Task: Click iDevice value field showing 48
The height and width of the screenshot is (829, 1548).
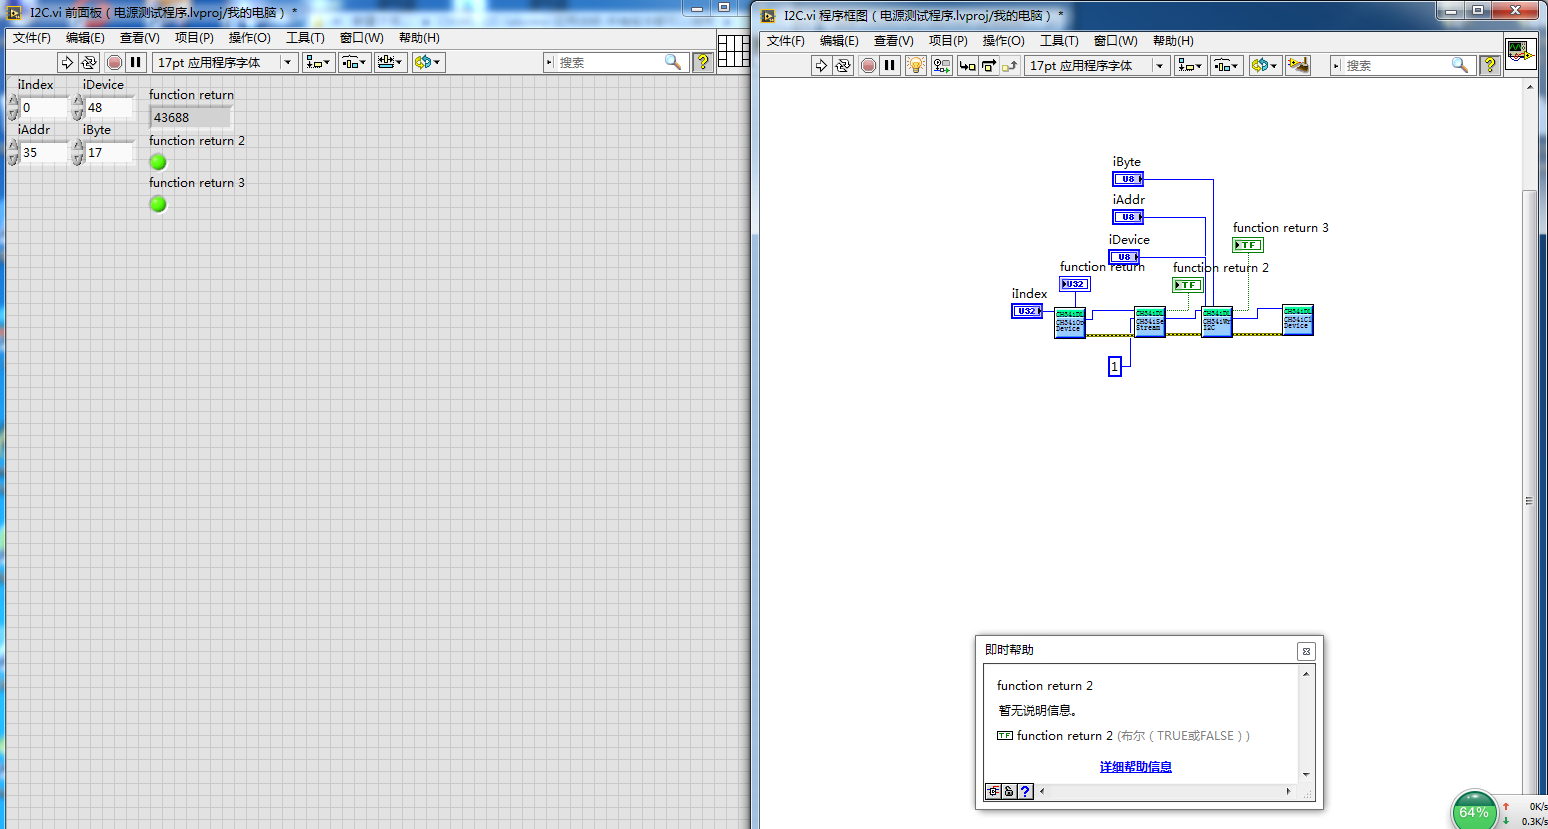Action: click(x=109, y=108)
